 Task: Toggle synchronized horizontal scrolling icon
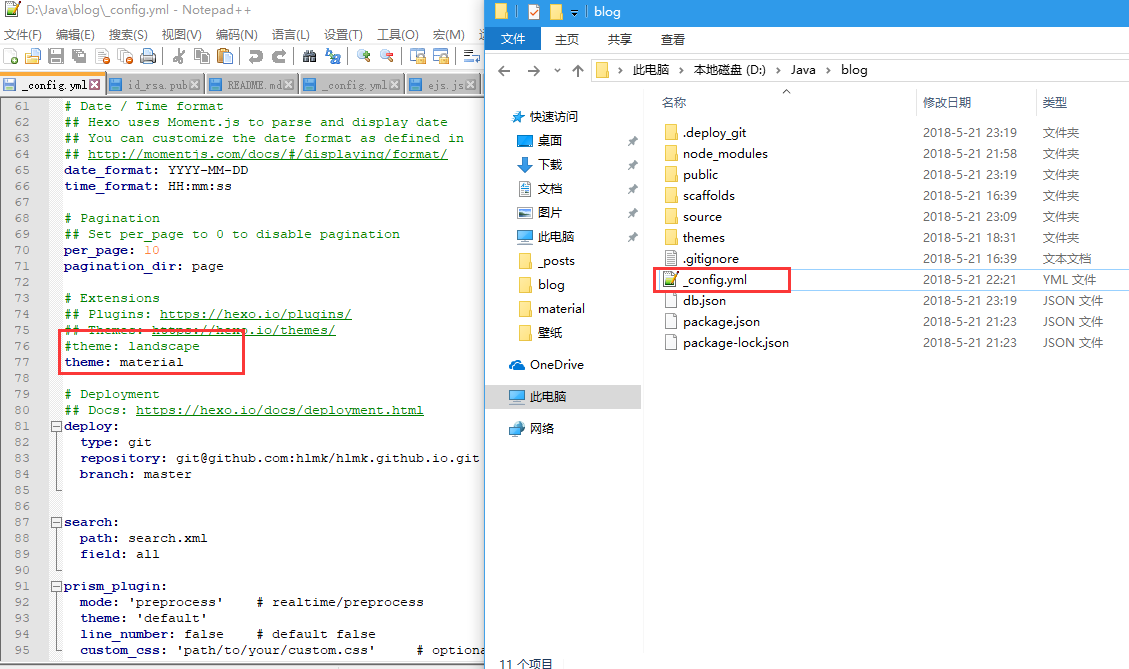pos(440,57)
